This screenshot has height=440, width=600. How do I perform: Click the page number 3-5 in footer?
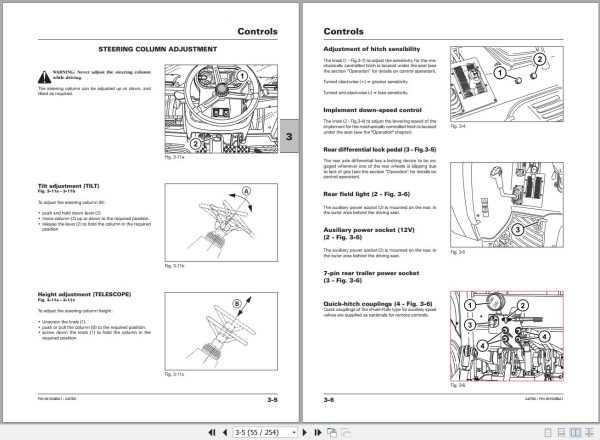pyautogui.click(x=272, y=400)
